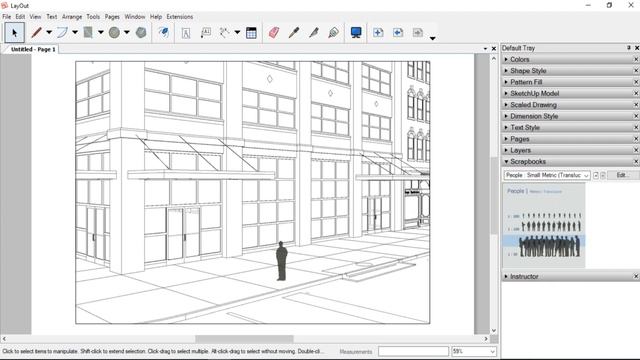
Task: Open the People scrapbook dropdown
Action: [547, 175]
